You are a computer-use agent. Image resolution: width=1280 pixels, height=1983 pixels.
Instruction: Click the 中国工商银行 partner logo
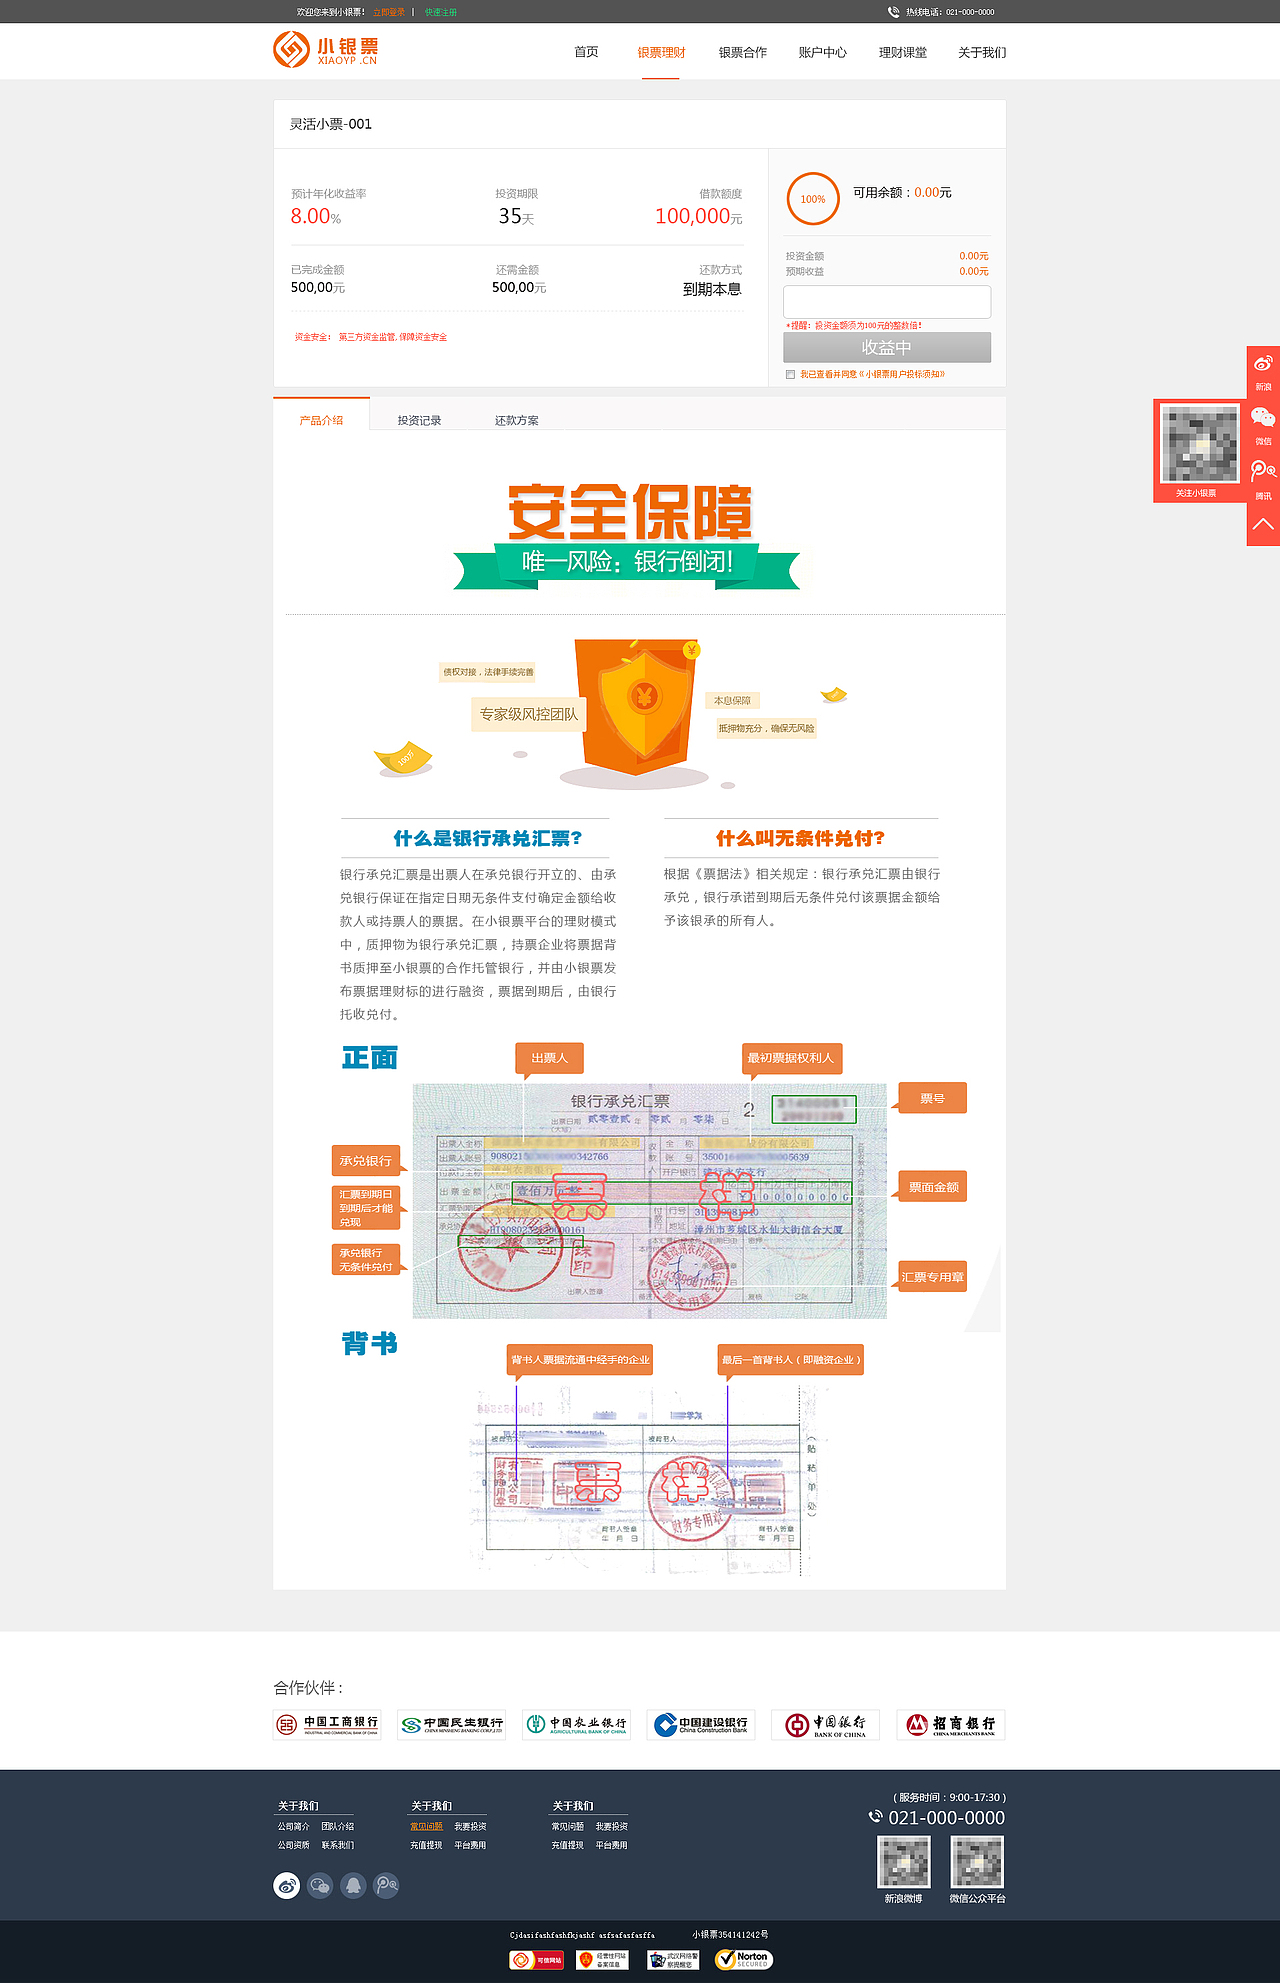click(x=327, y=1725)
